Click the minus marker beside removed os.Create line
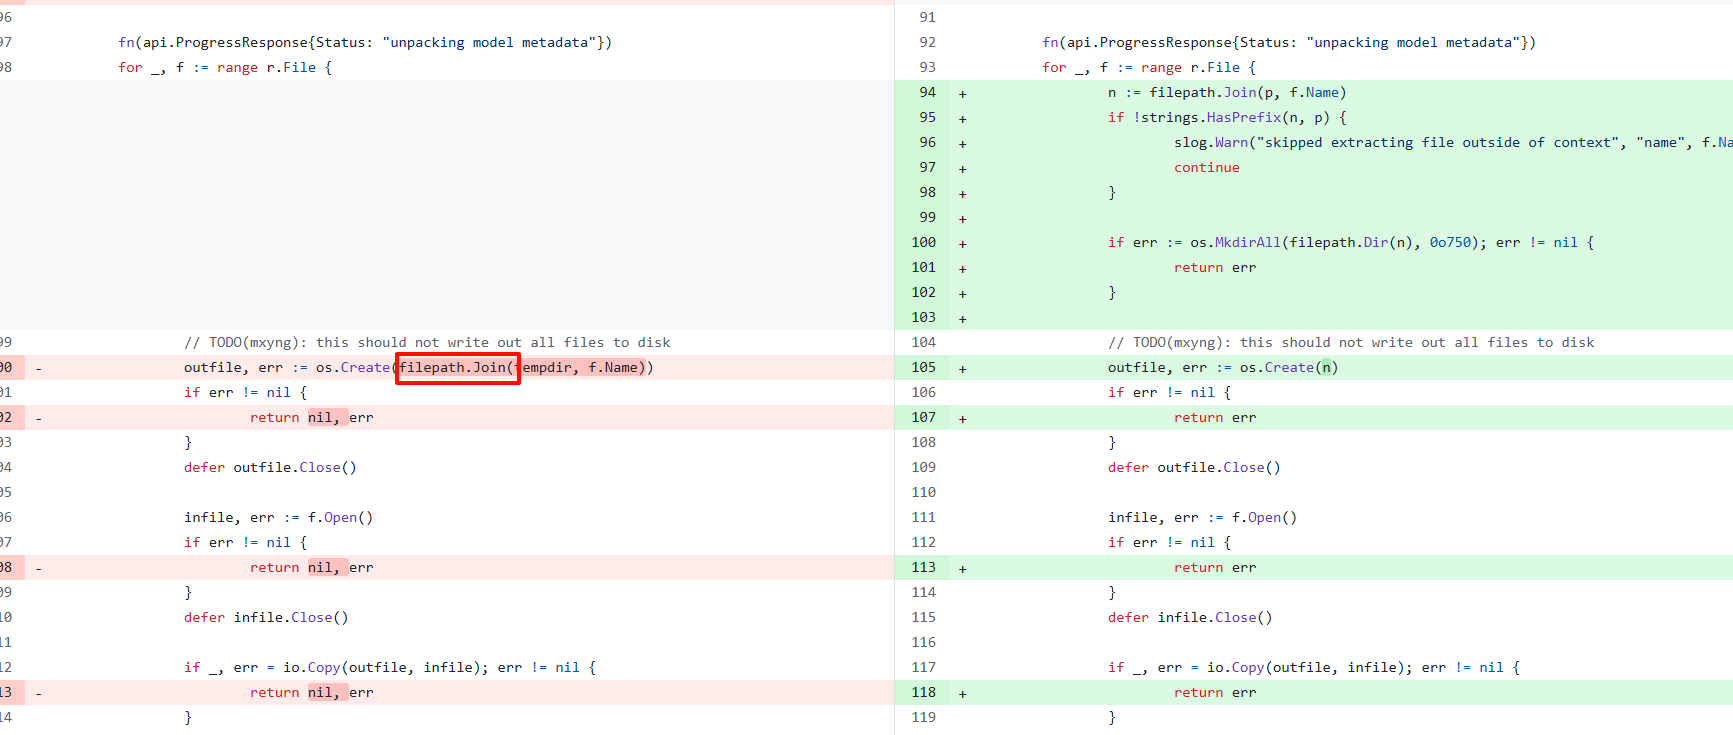Image resolution: width=1733 pixels, height=735 pixels. click(38, 368)
